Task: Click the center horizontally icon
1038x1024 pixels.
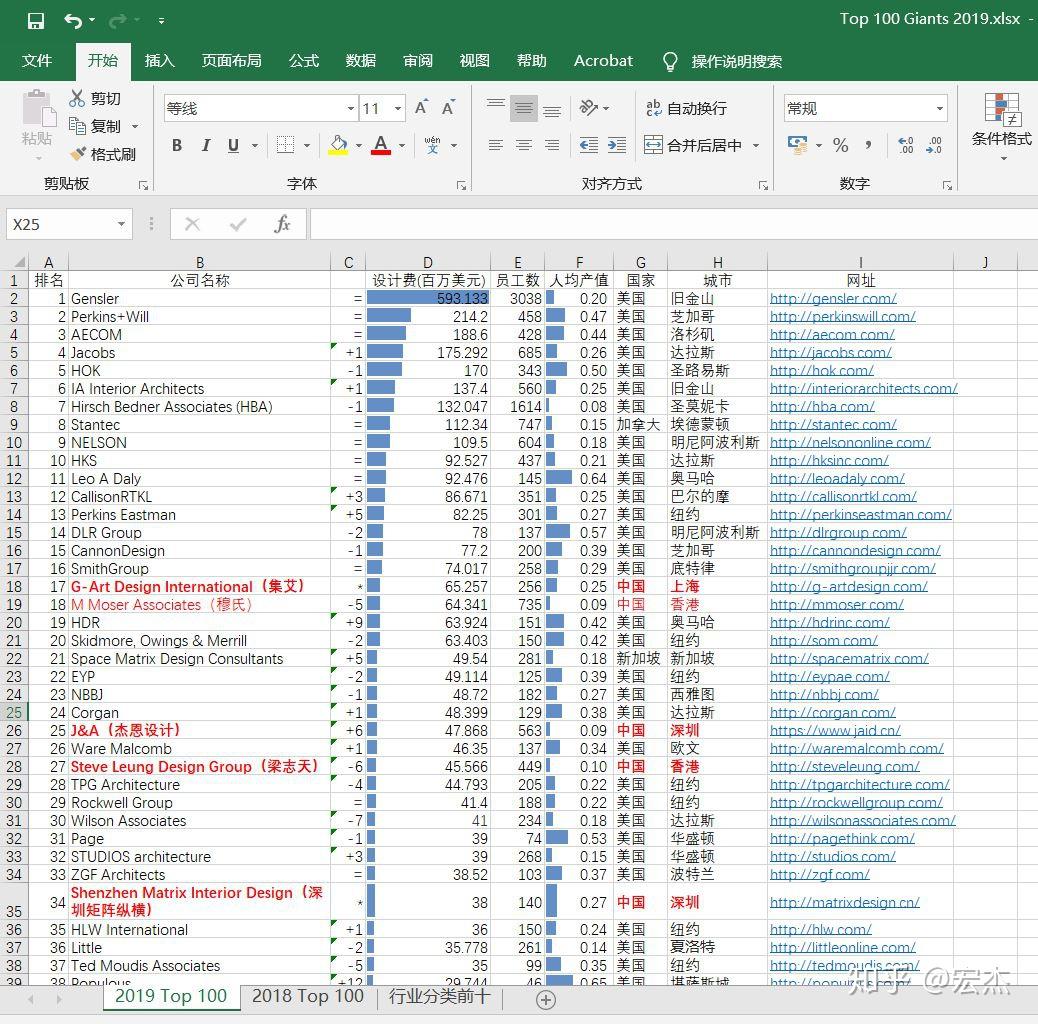Action: 524,145
